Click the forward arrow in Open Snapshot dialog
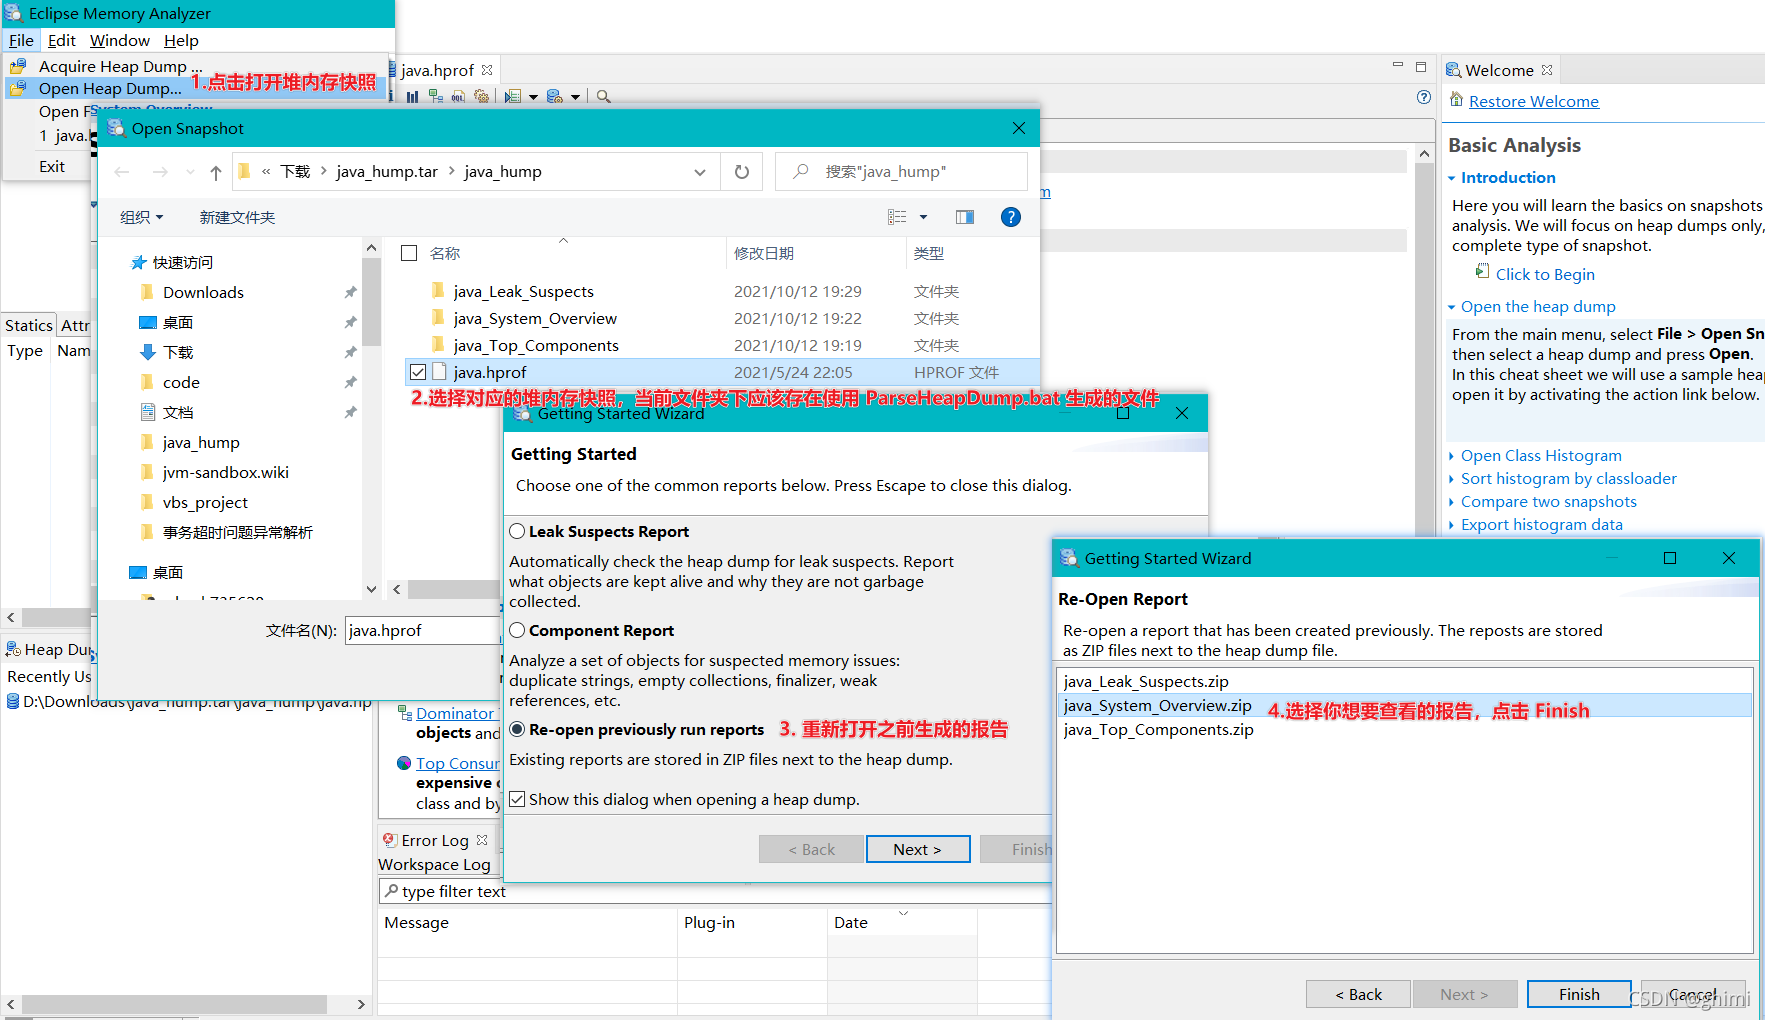 coord(160,172)
